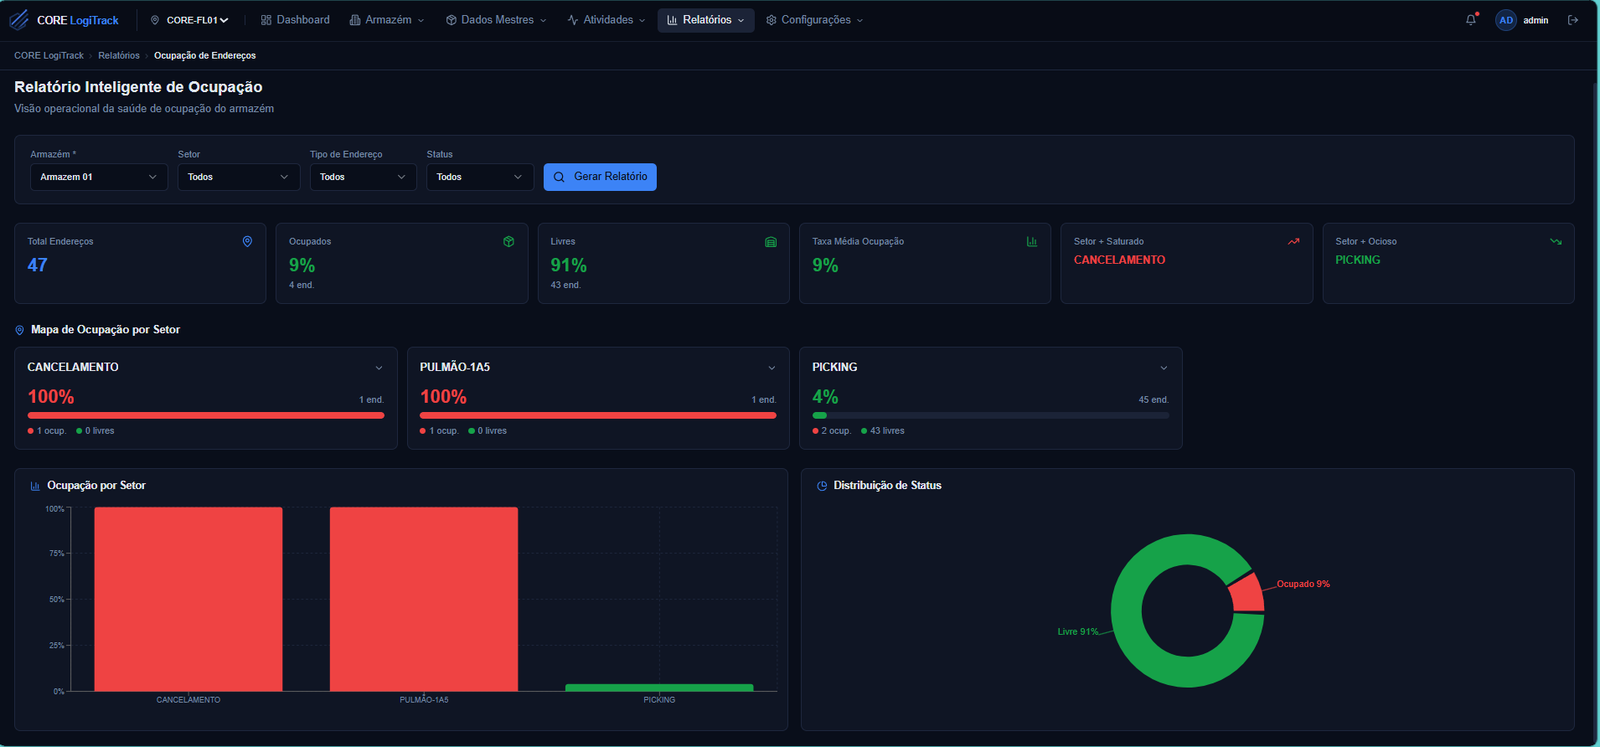This screenshot has width=1600, height=747.
Task: Click the "43 end." text in Livres card
Action: coord(566,285)
